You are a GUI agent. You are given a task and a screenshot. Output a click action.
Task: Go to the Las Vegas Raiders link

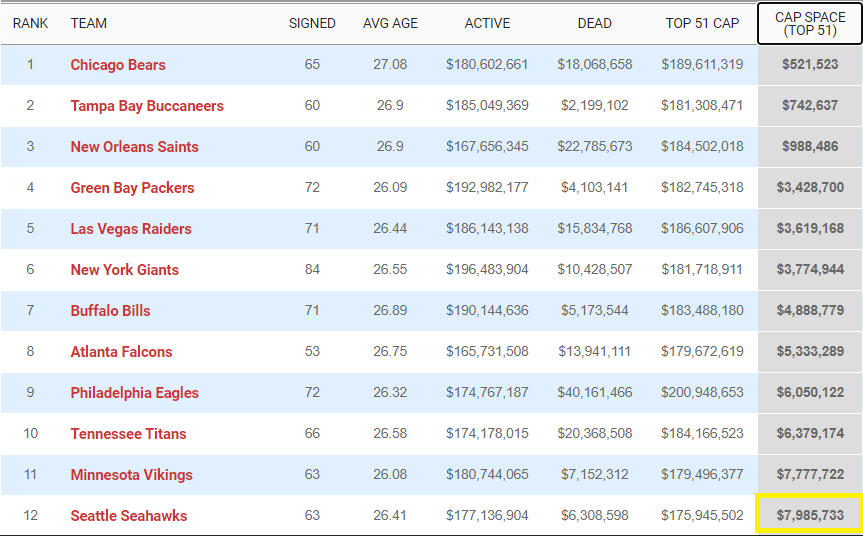coord(131,229)
